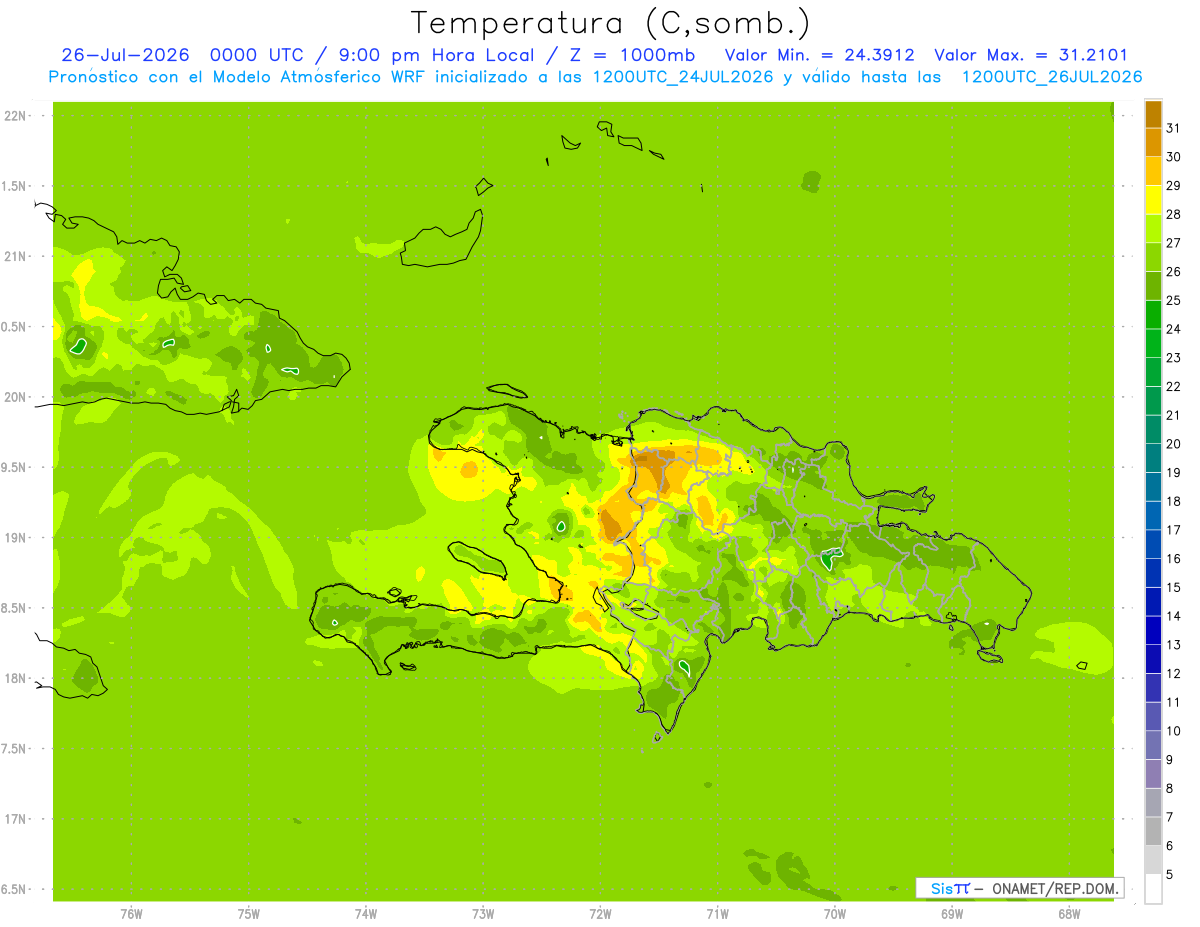This screenshot has height=927, width=1200.
Task: Click the "6.5N" latitude label
Action: (x=15, y=889)
